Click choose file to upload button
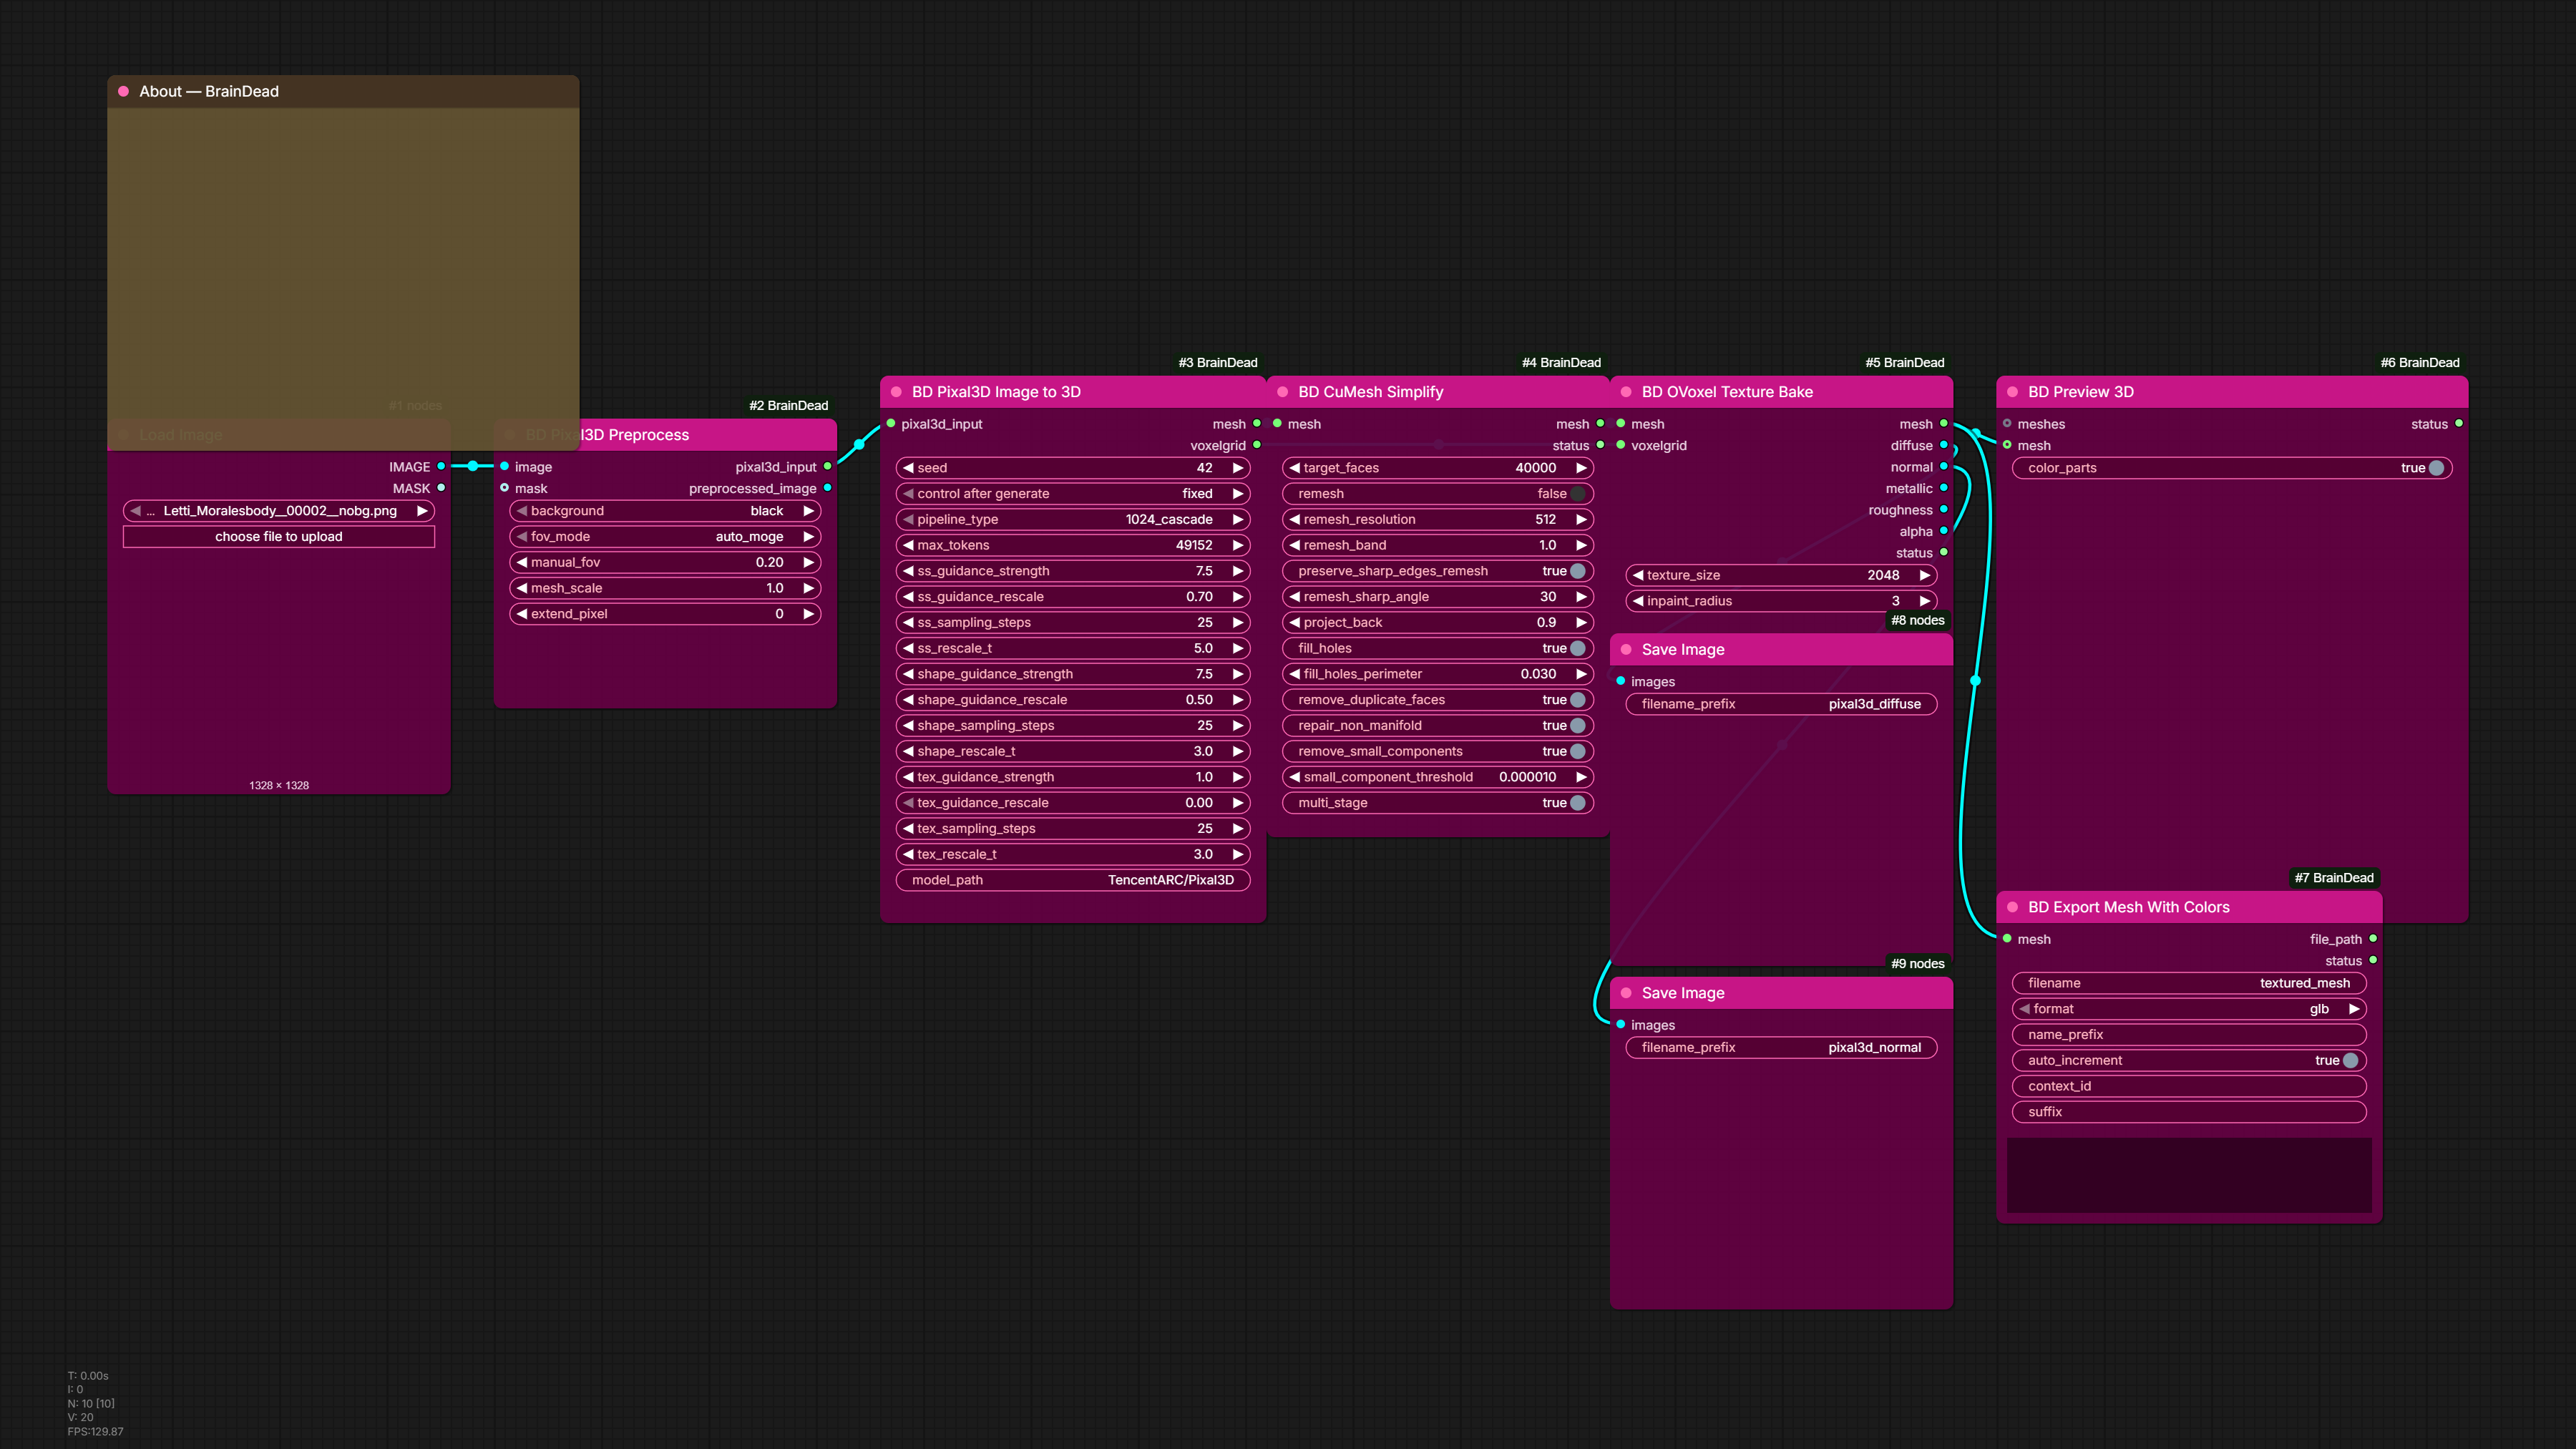The image size is (2576, 1449). (x=279, y=537)
